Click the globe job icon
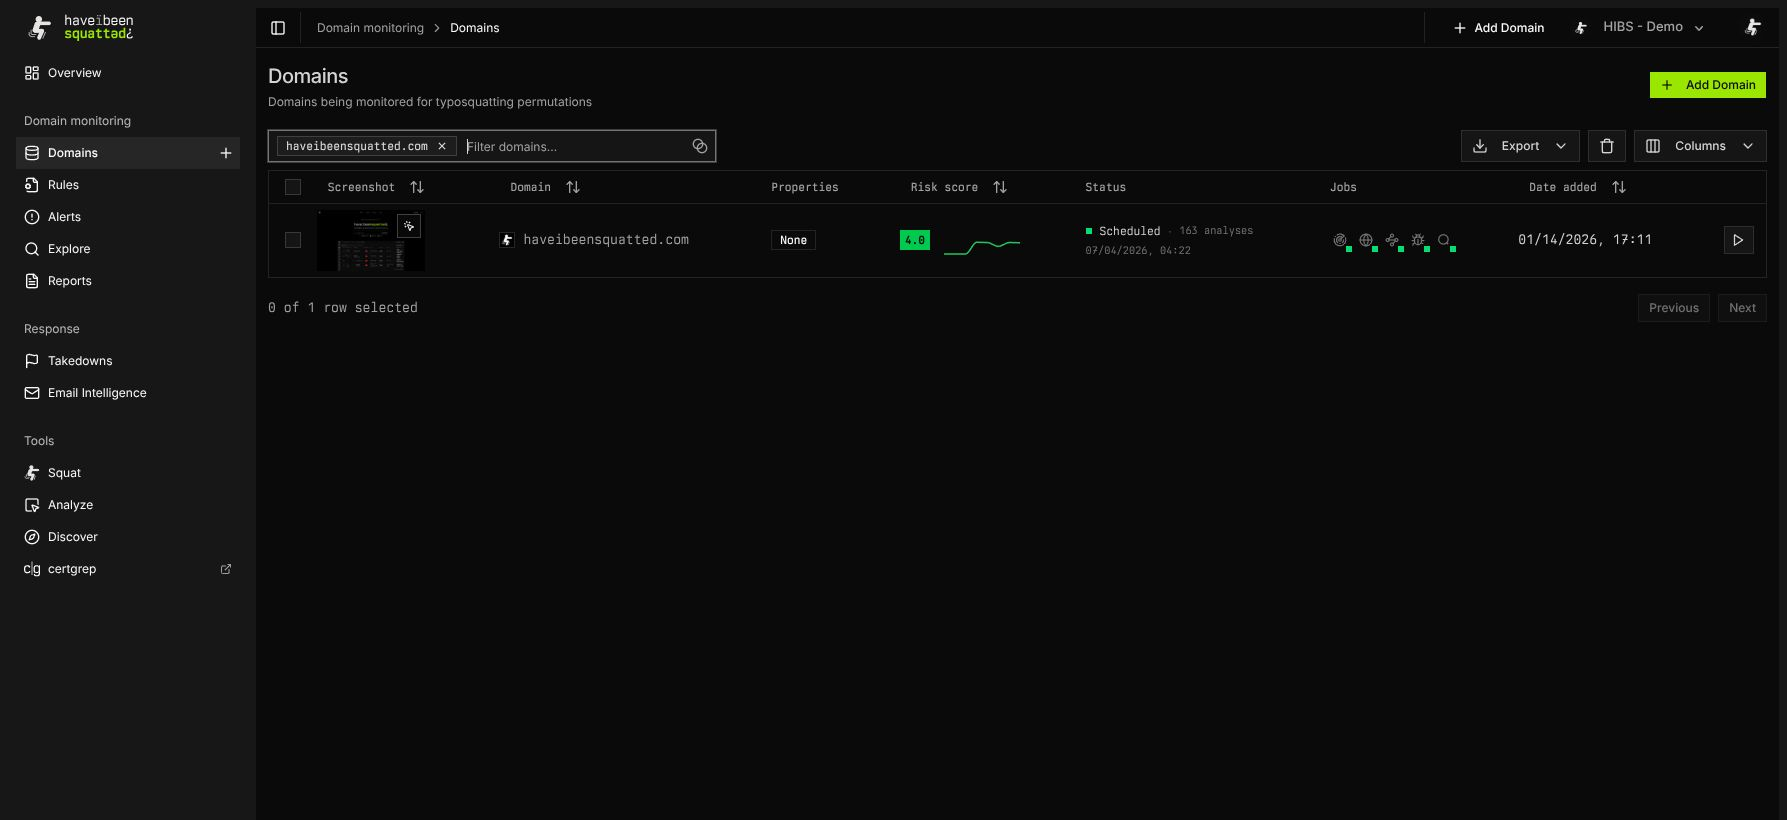Screen dimensions: 1787x820 (x=1366, y=240)
